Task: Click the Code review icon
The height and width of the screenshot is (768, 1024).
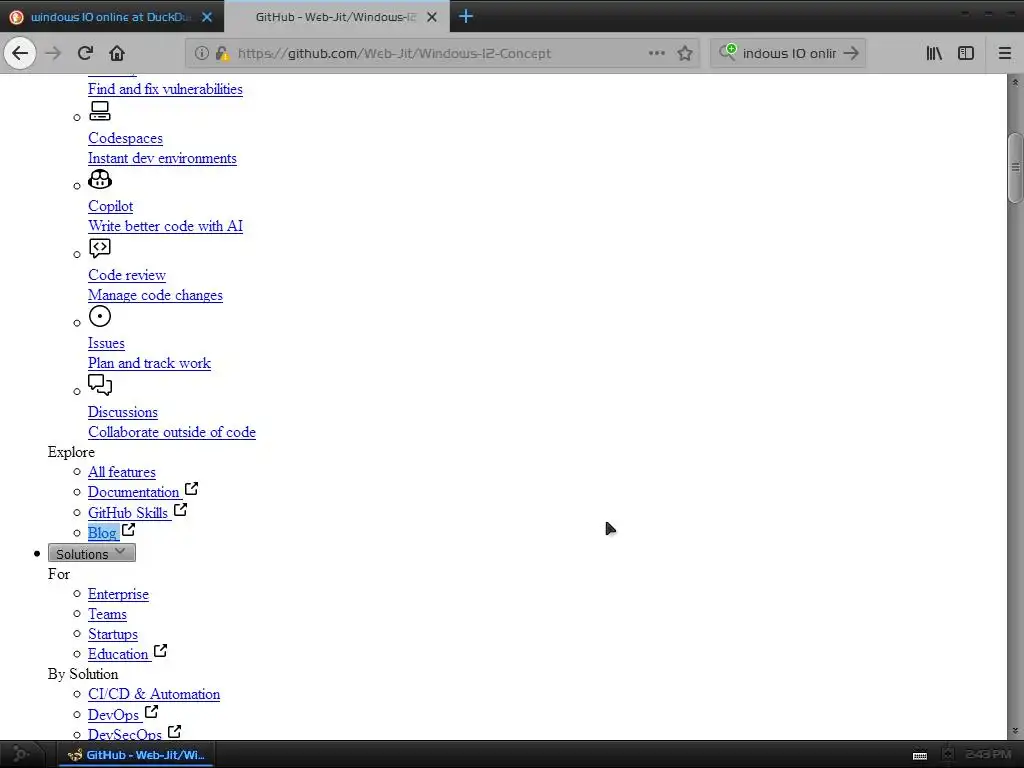Action: [x=100, y=248]
